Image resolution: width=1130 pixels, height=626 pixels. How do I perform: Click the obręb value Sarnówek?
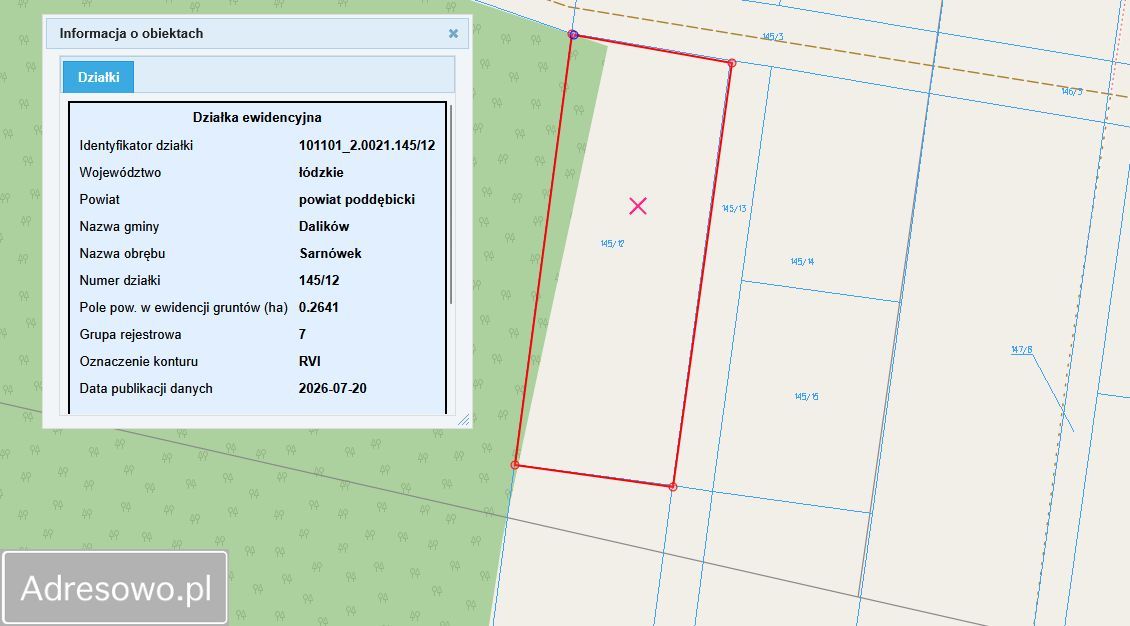click(330, 254)
